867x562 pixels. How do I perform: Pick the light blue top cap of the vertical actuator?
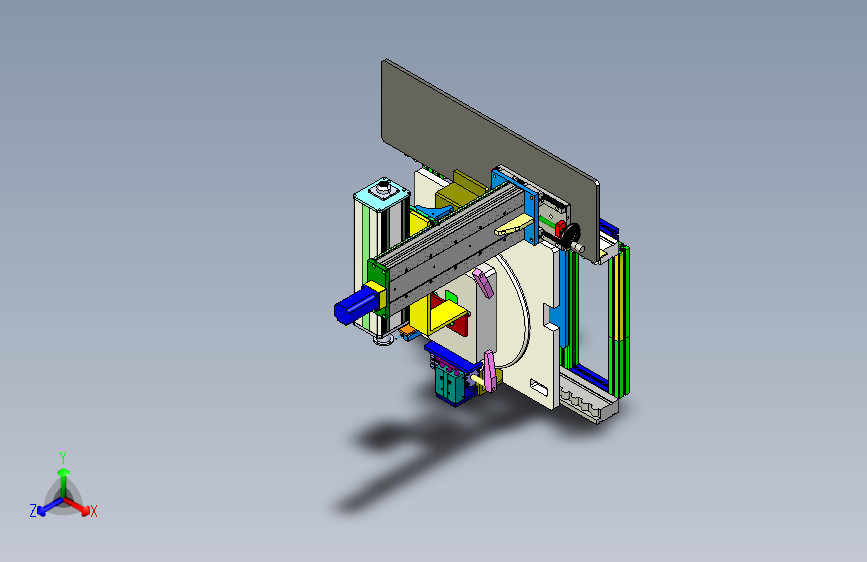pos(382,192)
